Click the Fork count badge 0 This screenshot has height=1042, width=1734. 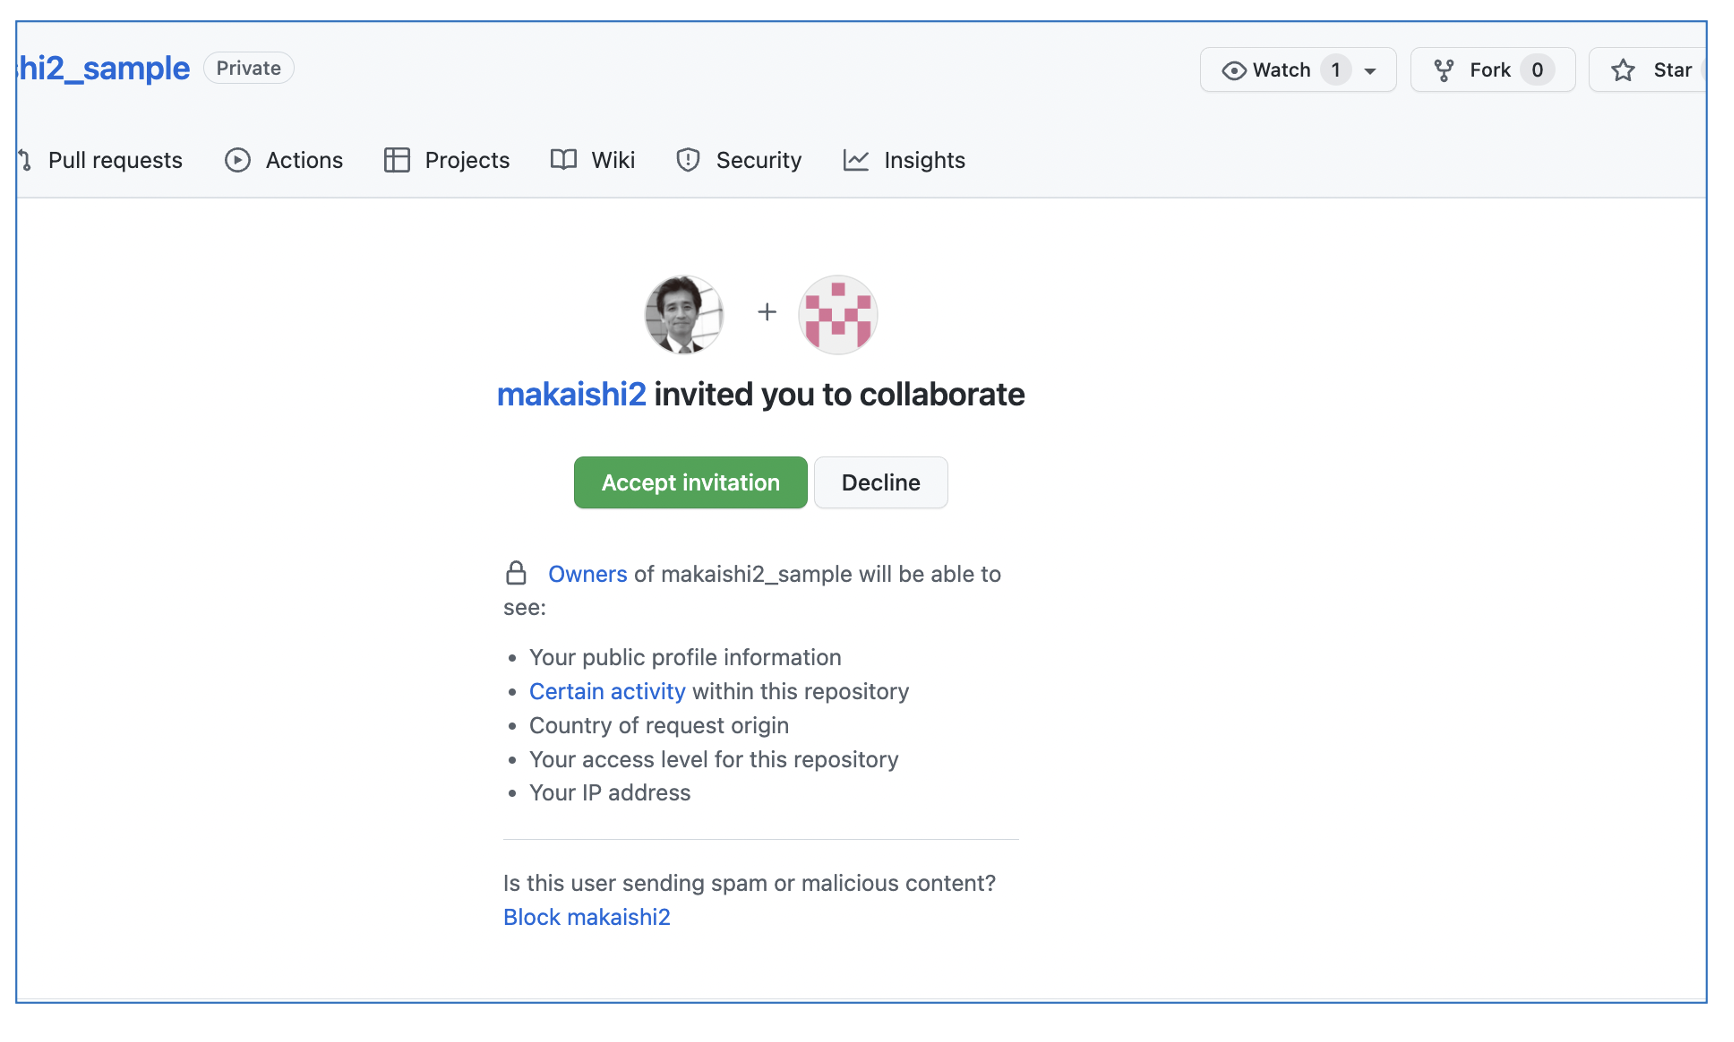coord(1537,70)
